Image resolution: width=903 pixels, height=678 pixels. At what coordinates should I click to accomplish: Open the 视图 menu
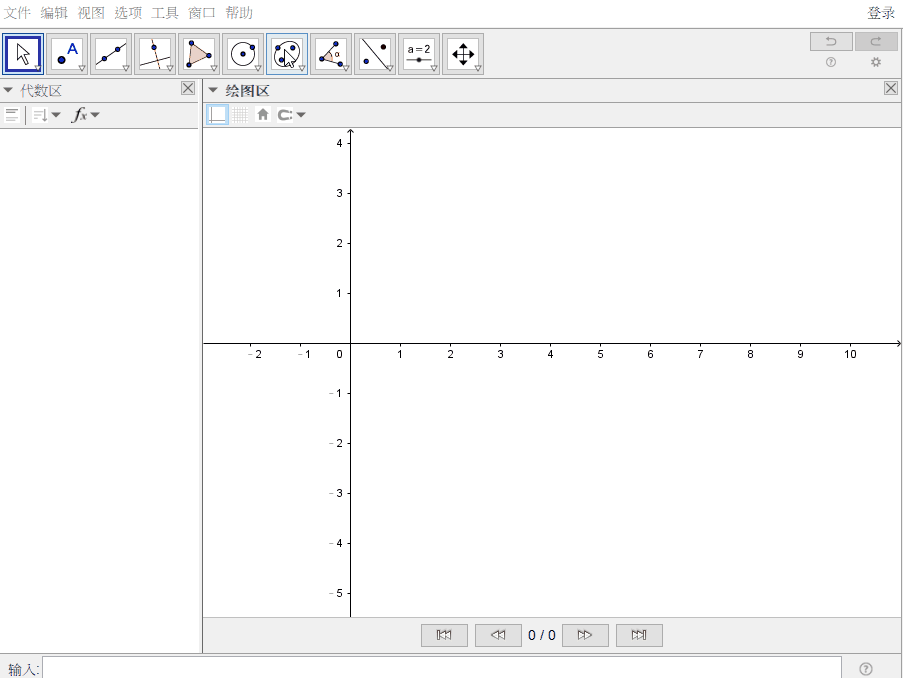(x=91, y=13)
